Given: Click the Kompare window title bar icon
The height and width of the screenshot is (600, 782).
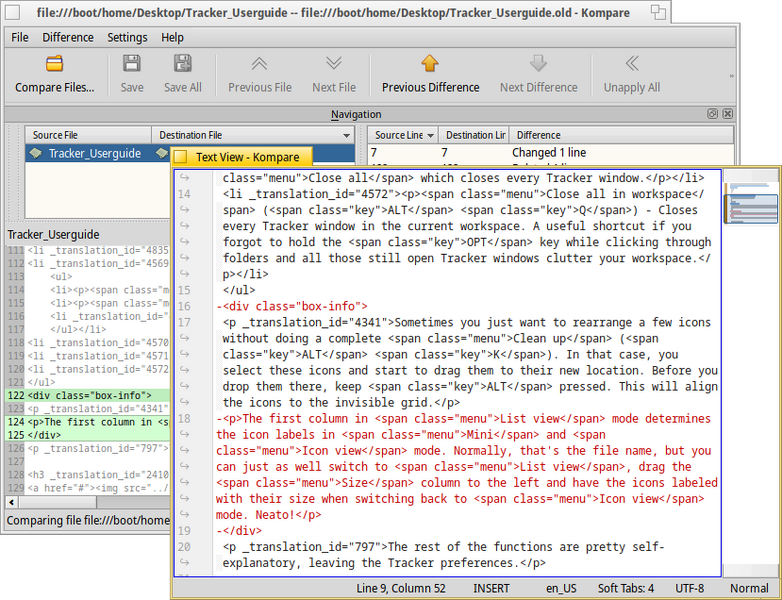Looking at the screenshot, I should pyautogui.click(x=12, y=12).
